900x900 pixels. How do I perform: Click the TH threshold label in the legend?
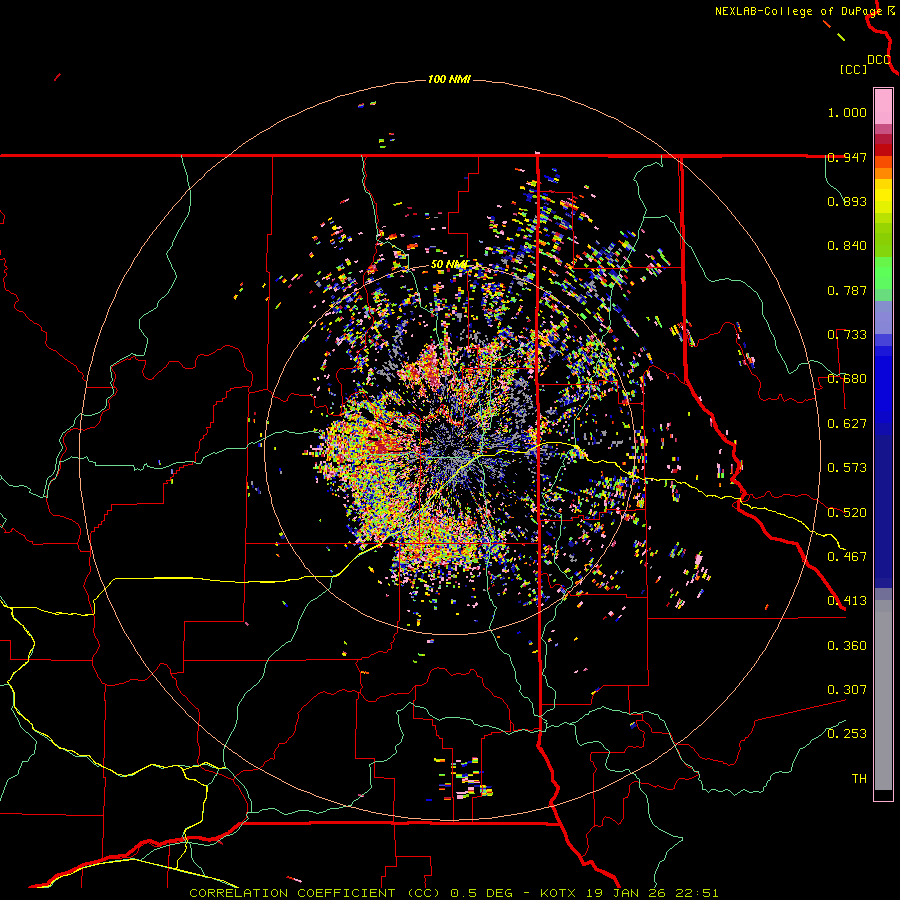point(859,779)
